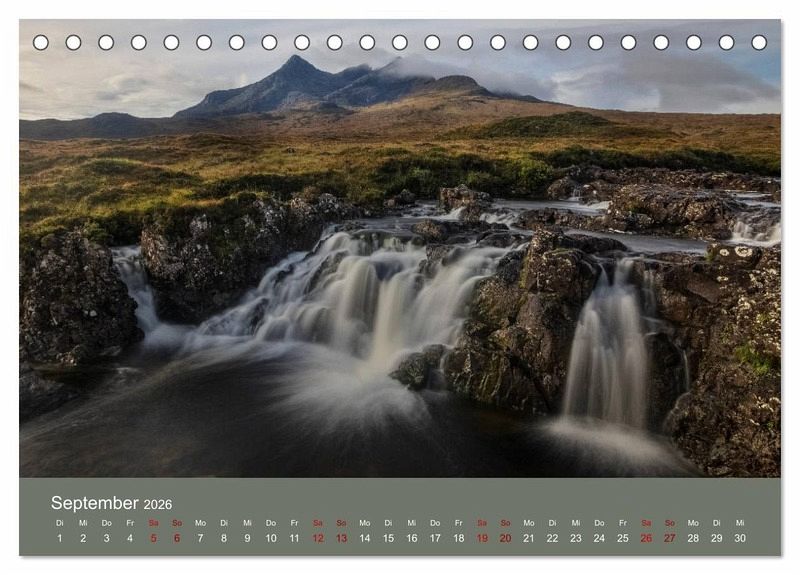The width and height of the screenshot is (800, 575).
Task: Select the red Sunday date 6
Action: [x=177, y=538]
